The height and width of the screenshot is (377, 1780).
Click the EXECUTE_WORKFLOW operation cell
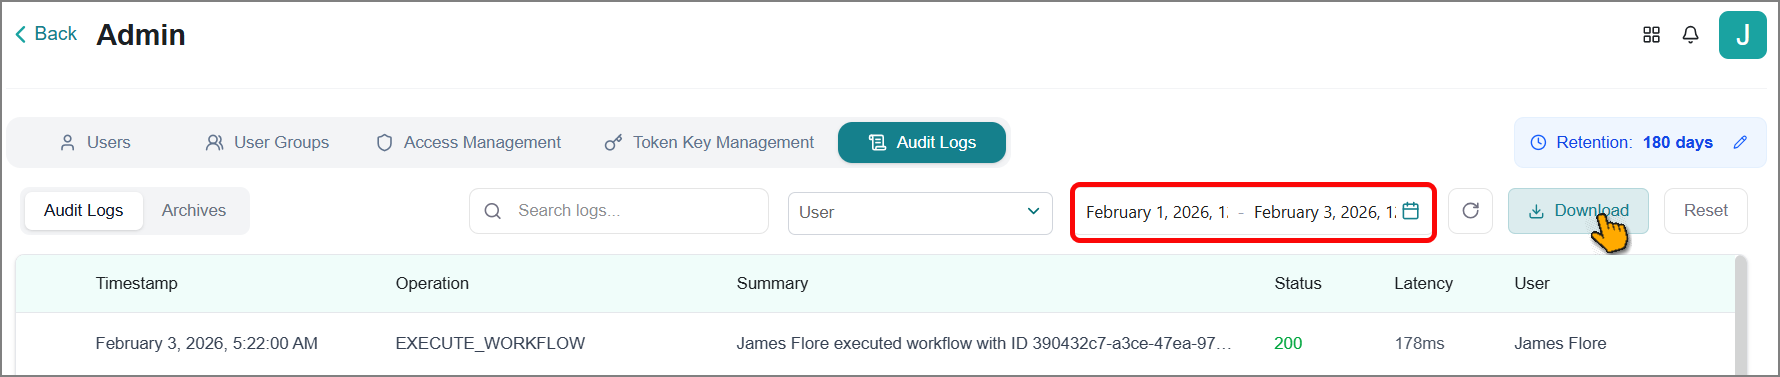[x=490, y=344]
